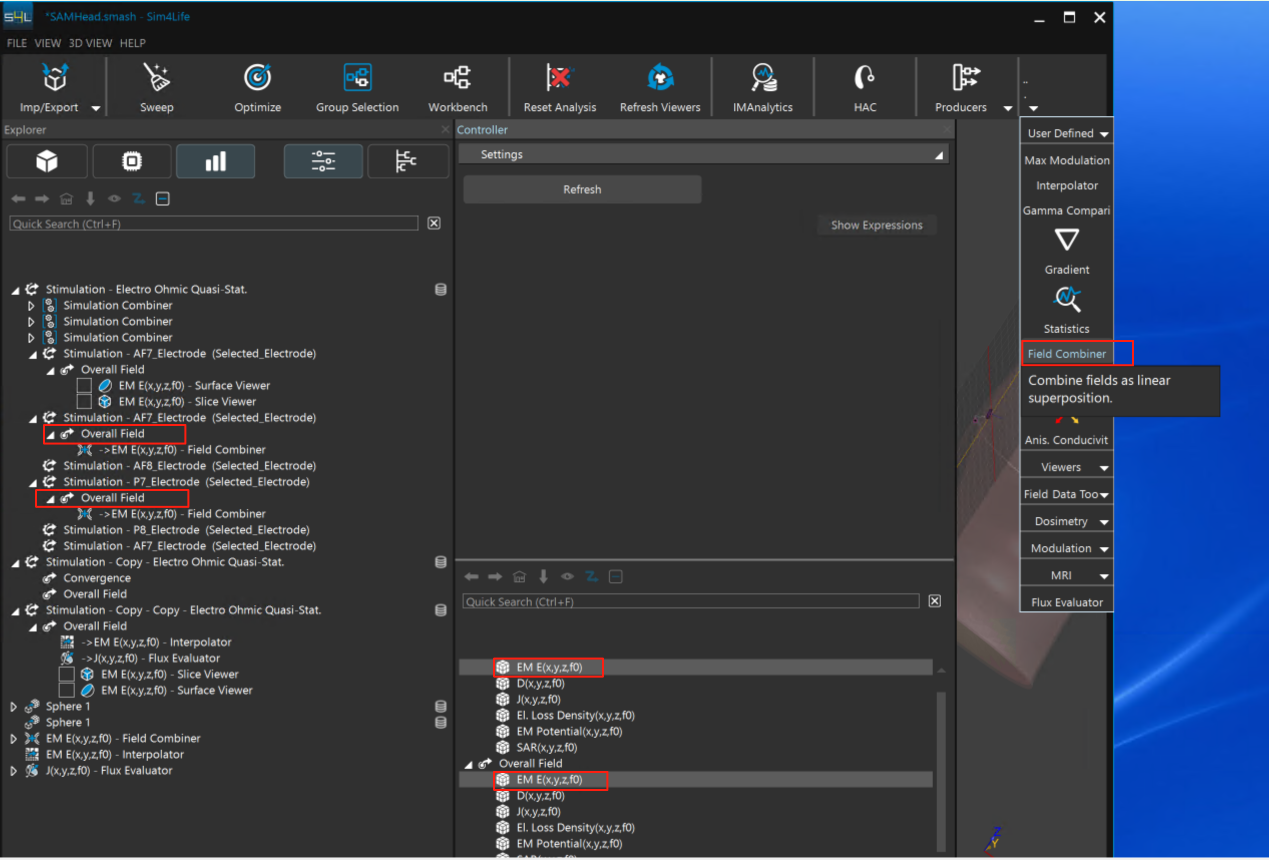Expand the Sphere 1 tree node
This screenshot has width=1269, height=860.
click(x=14, y=707)
